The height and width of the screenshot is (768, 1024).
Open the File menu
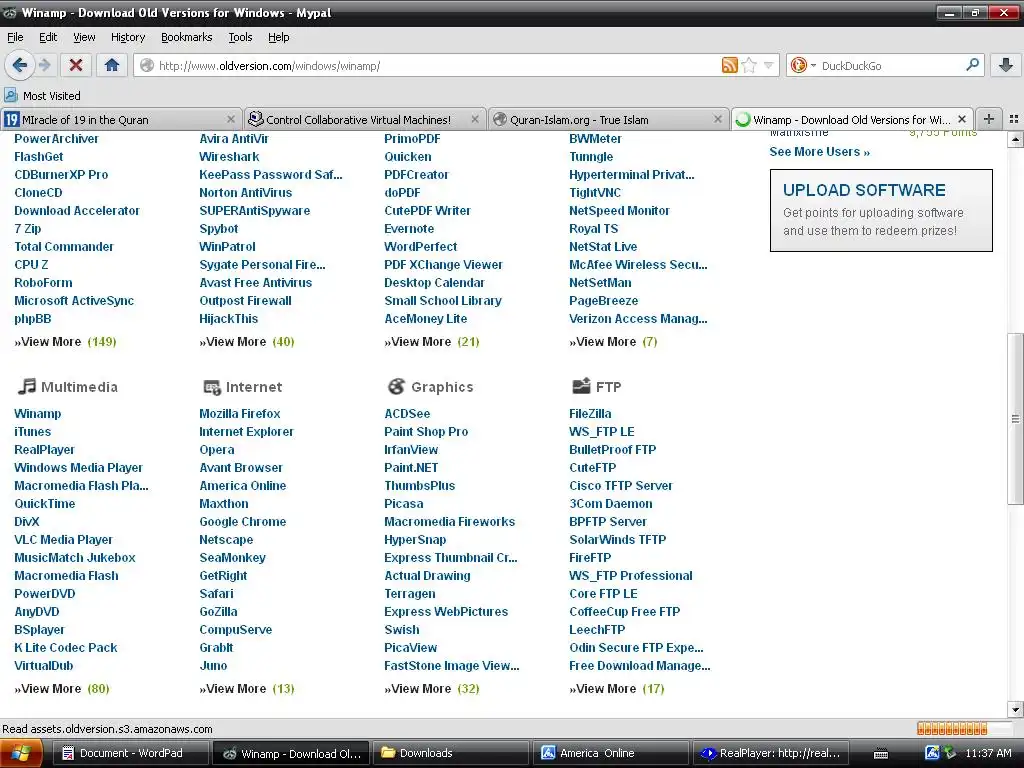pos(15,37)
